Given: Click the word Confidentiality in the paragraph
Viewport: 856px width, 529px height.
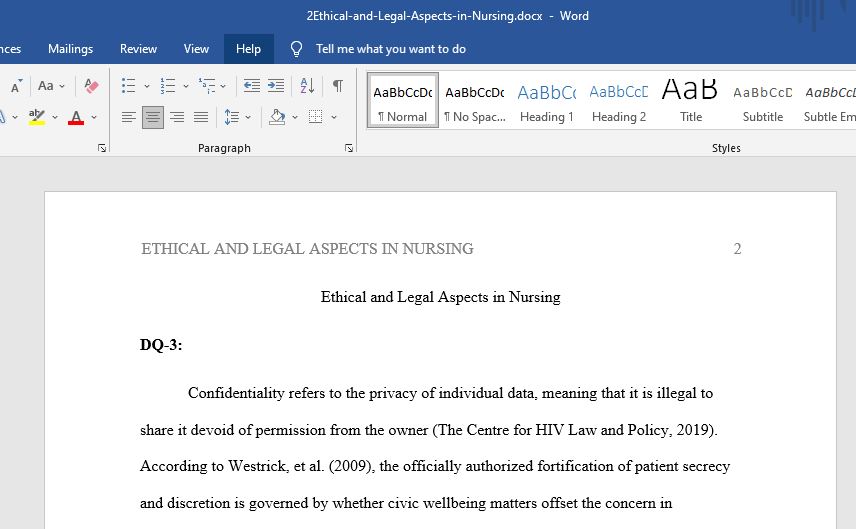Looking at the screenshot, I should point(236,393).
